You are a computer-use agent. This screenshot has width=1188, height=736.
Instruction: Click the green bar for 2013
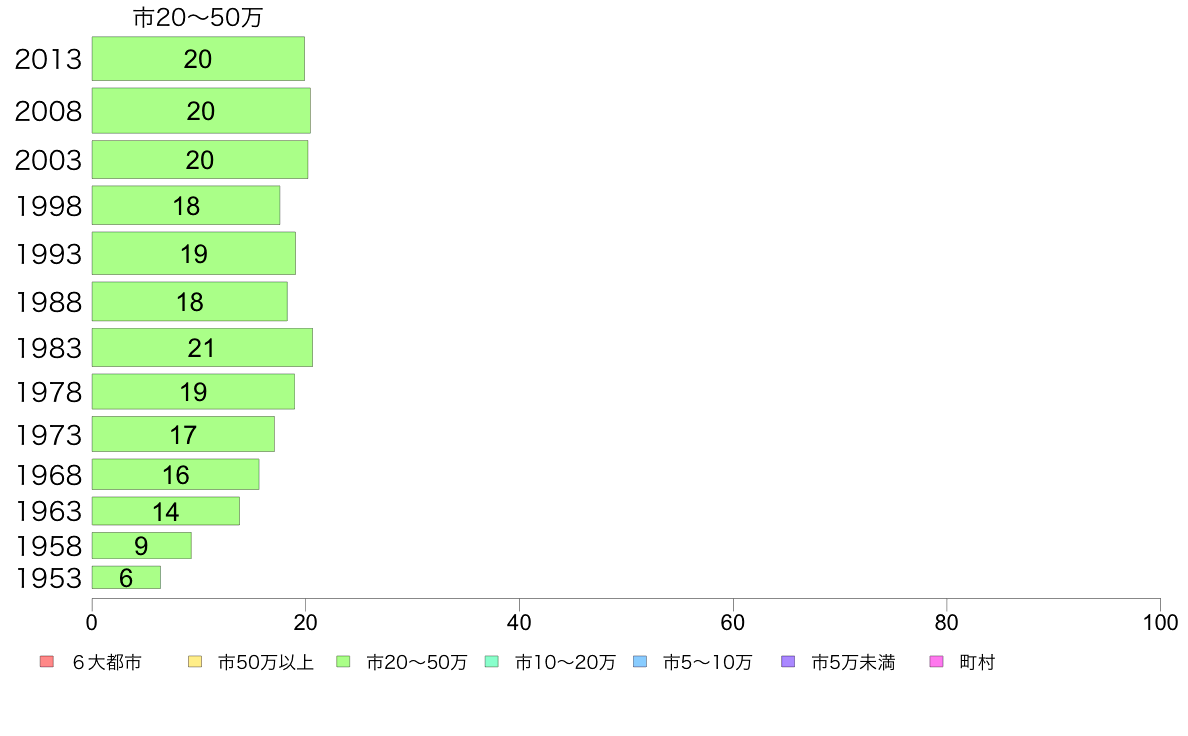pyautogui.click(x=198, y=59)
